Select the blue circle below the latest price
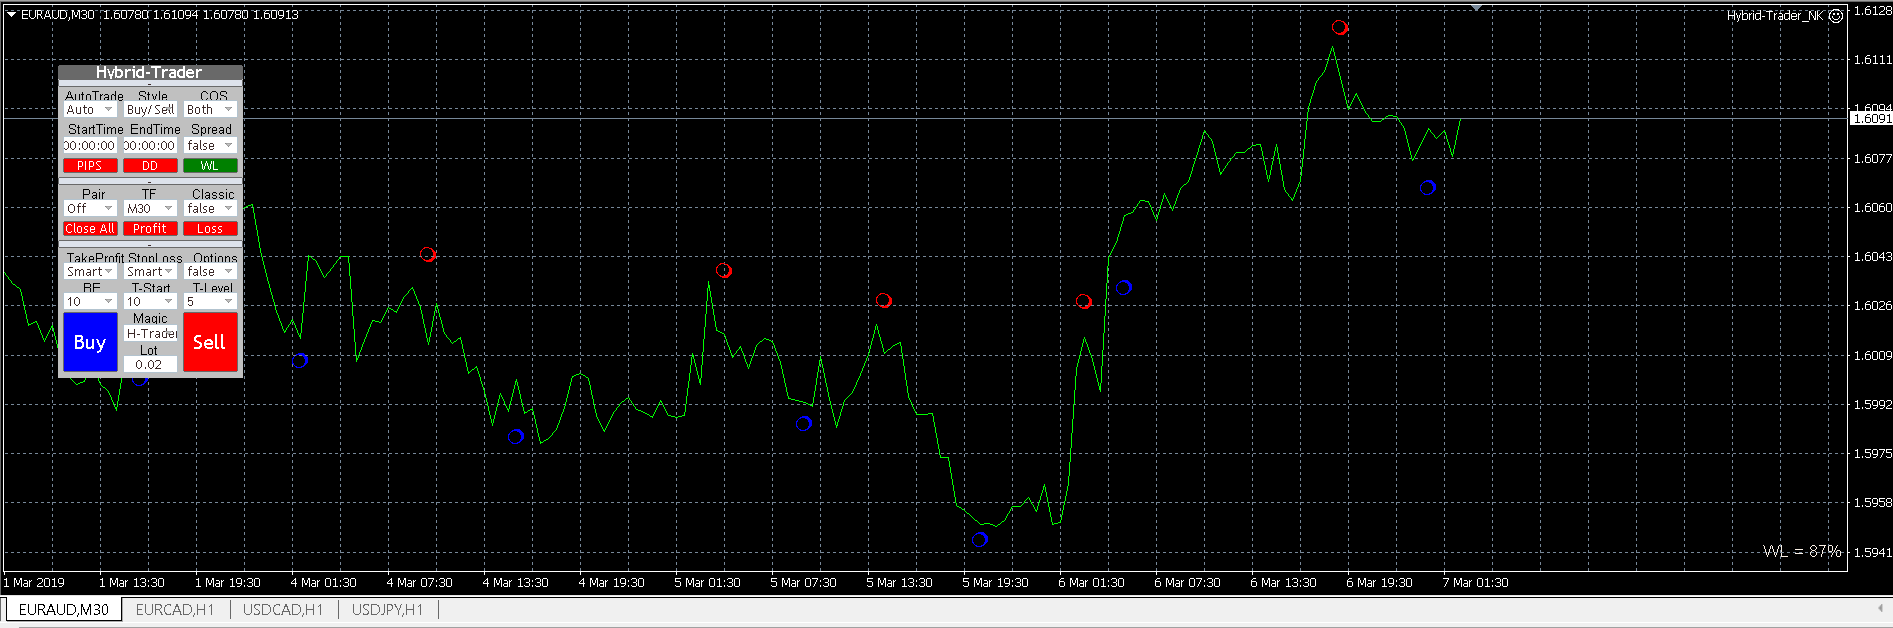 click(1427, 187)
